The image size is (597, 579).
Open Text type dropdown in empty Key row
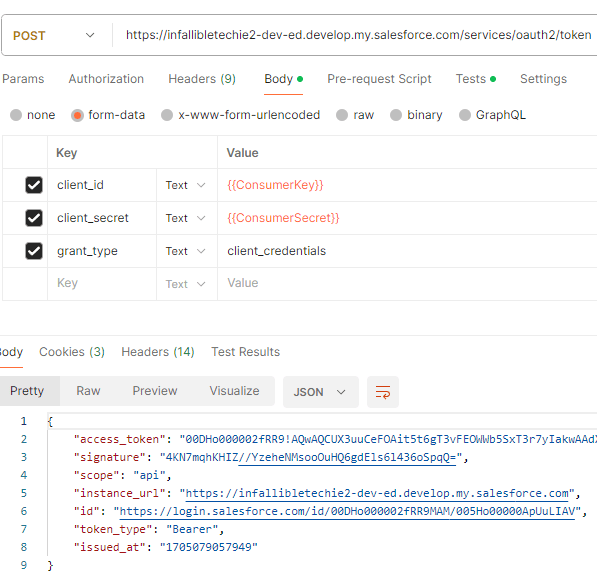(x=186, y=284)
